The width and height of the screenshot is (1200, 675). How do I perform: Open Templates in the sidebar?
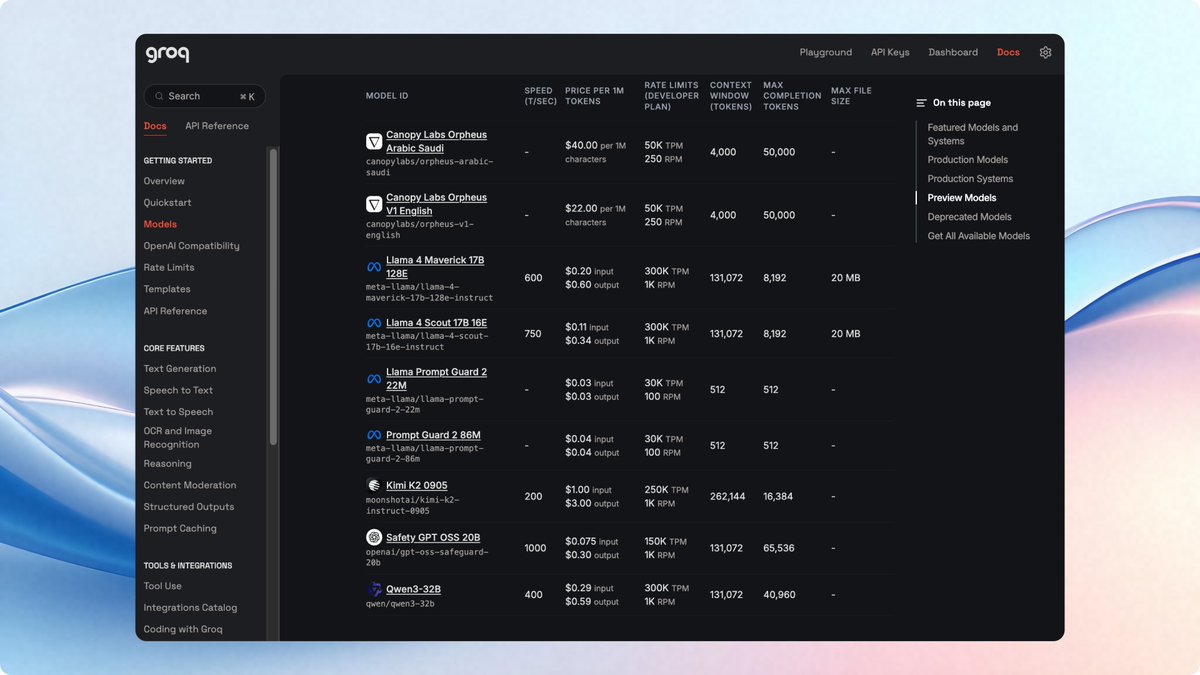(x=167, y=289)
